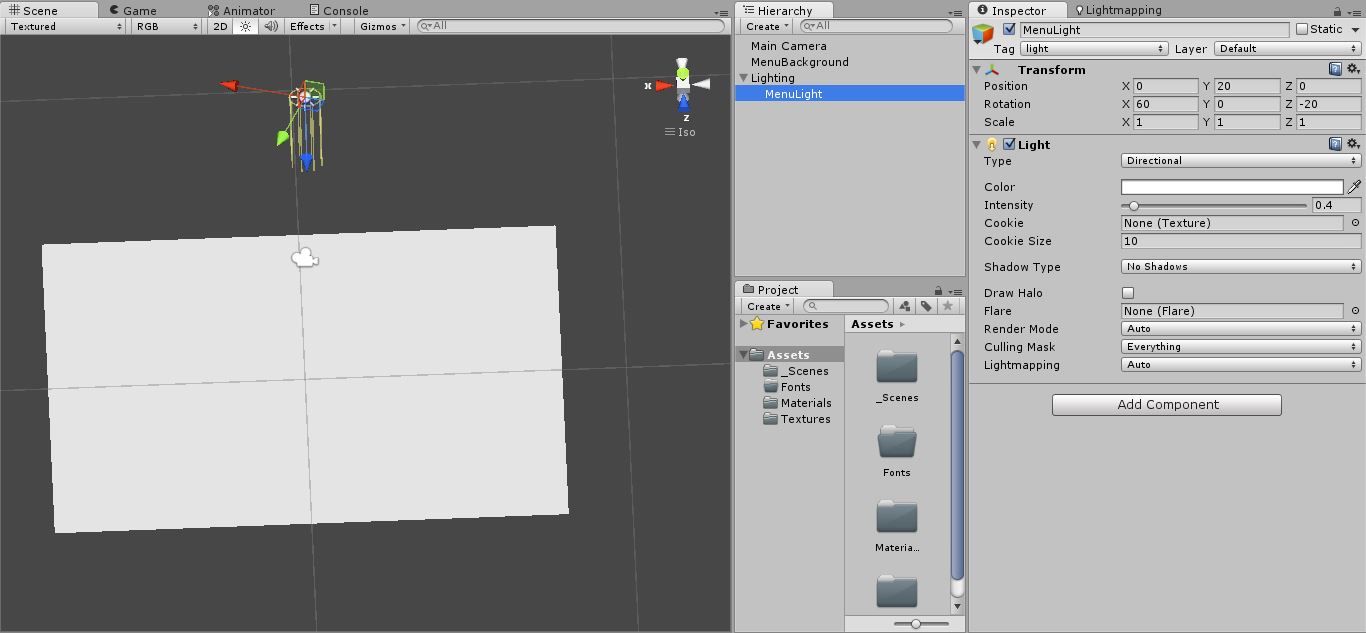This screenshot has height=633, width=1366.
Task: Toggle 2D Scene view mode
Action: tap(218, 26)
